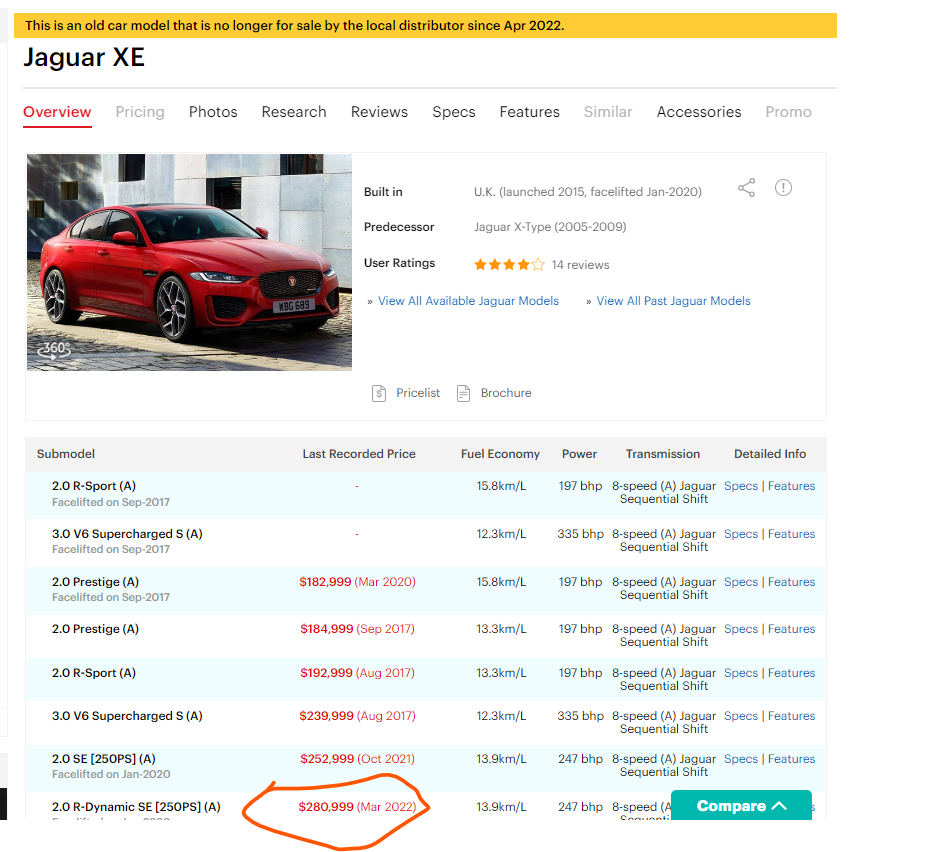The height and width of the screenshot is (852, 925).
Task: Open the Research tab
Action: click(x=294, y=112)
